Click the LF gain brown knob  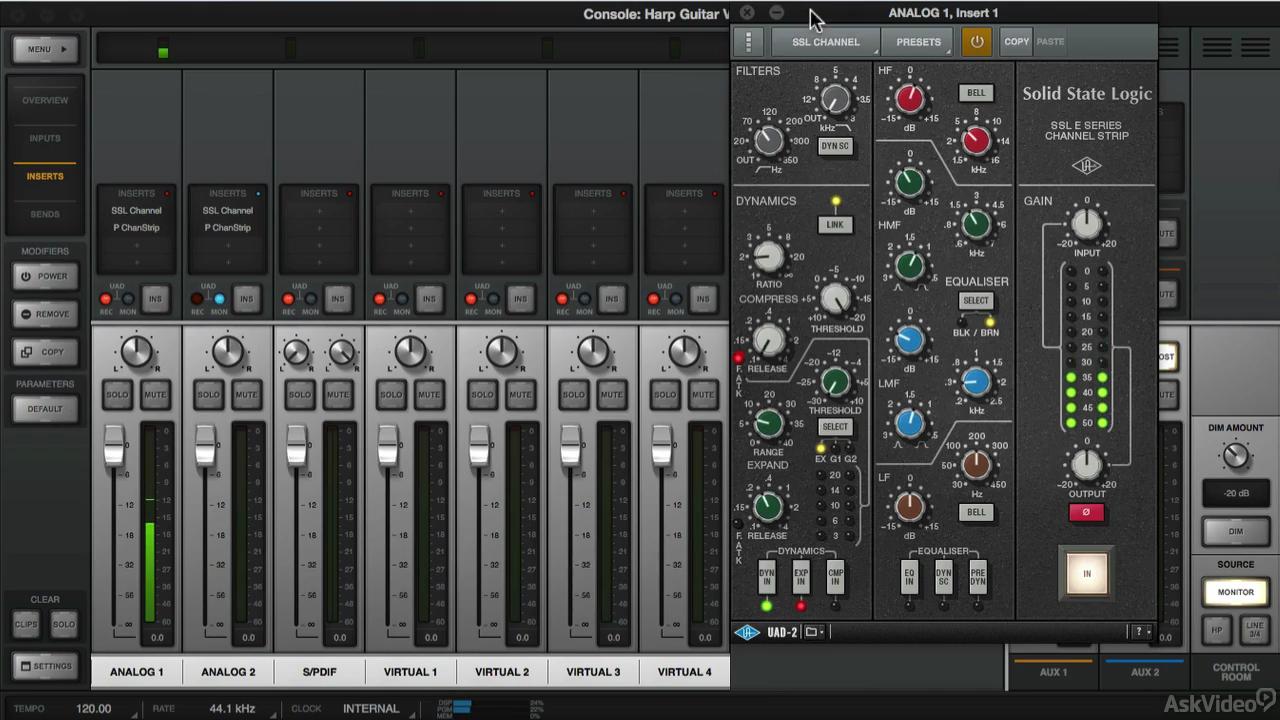point(909,507)
